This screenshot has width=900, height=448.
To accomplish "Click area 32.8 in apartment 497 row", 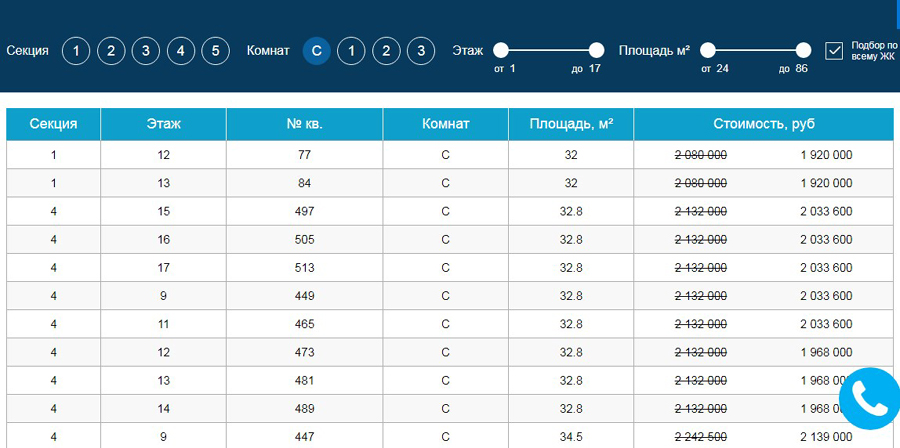I will [571, 211].
